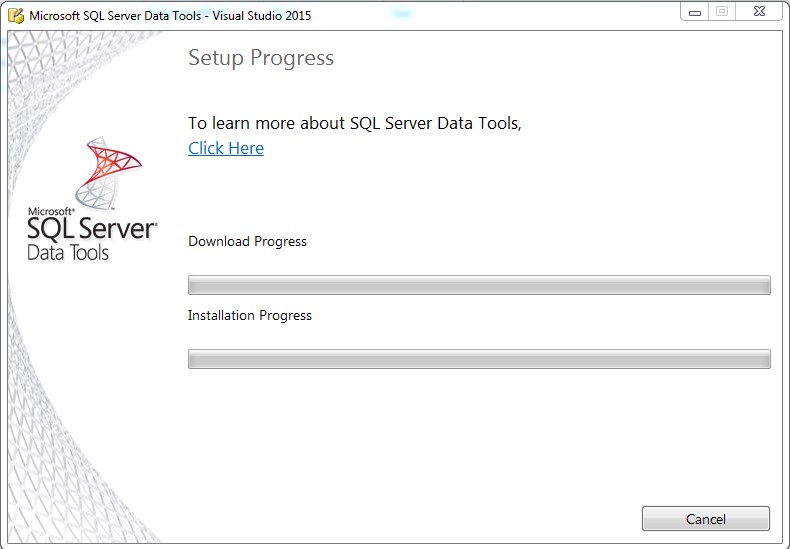
Task: Click the Cancel button
Action: [705, 518]
